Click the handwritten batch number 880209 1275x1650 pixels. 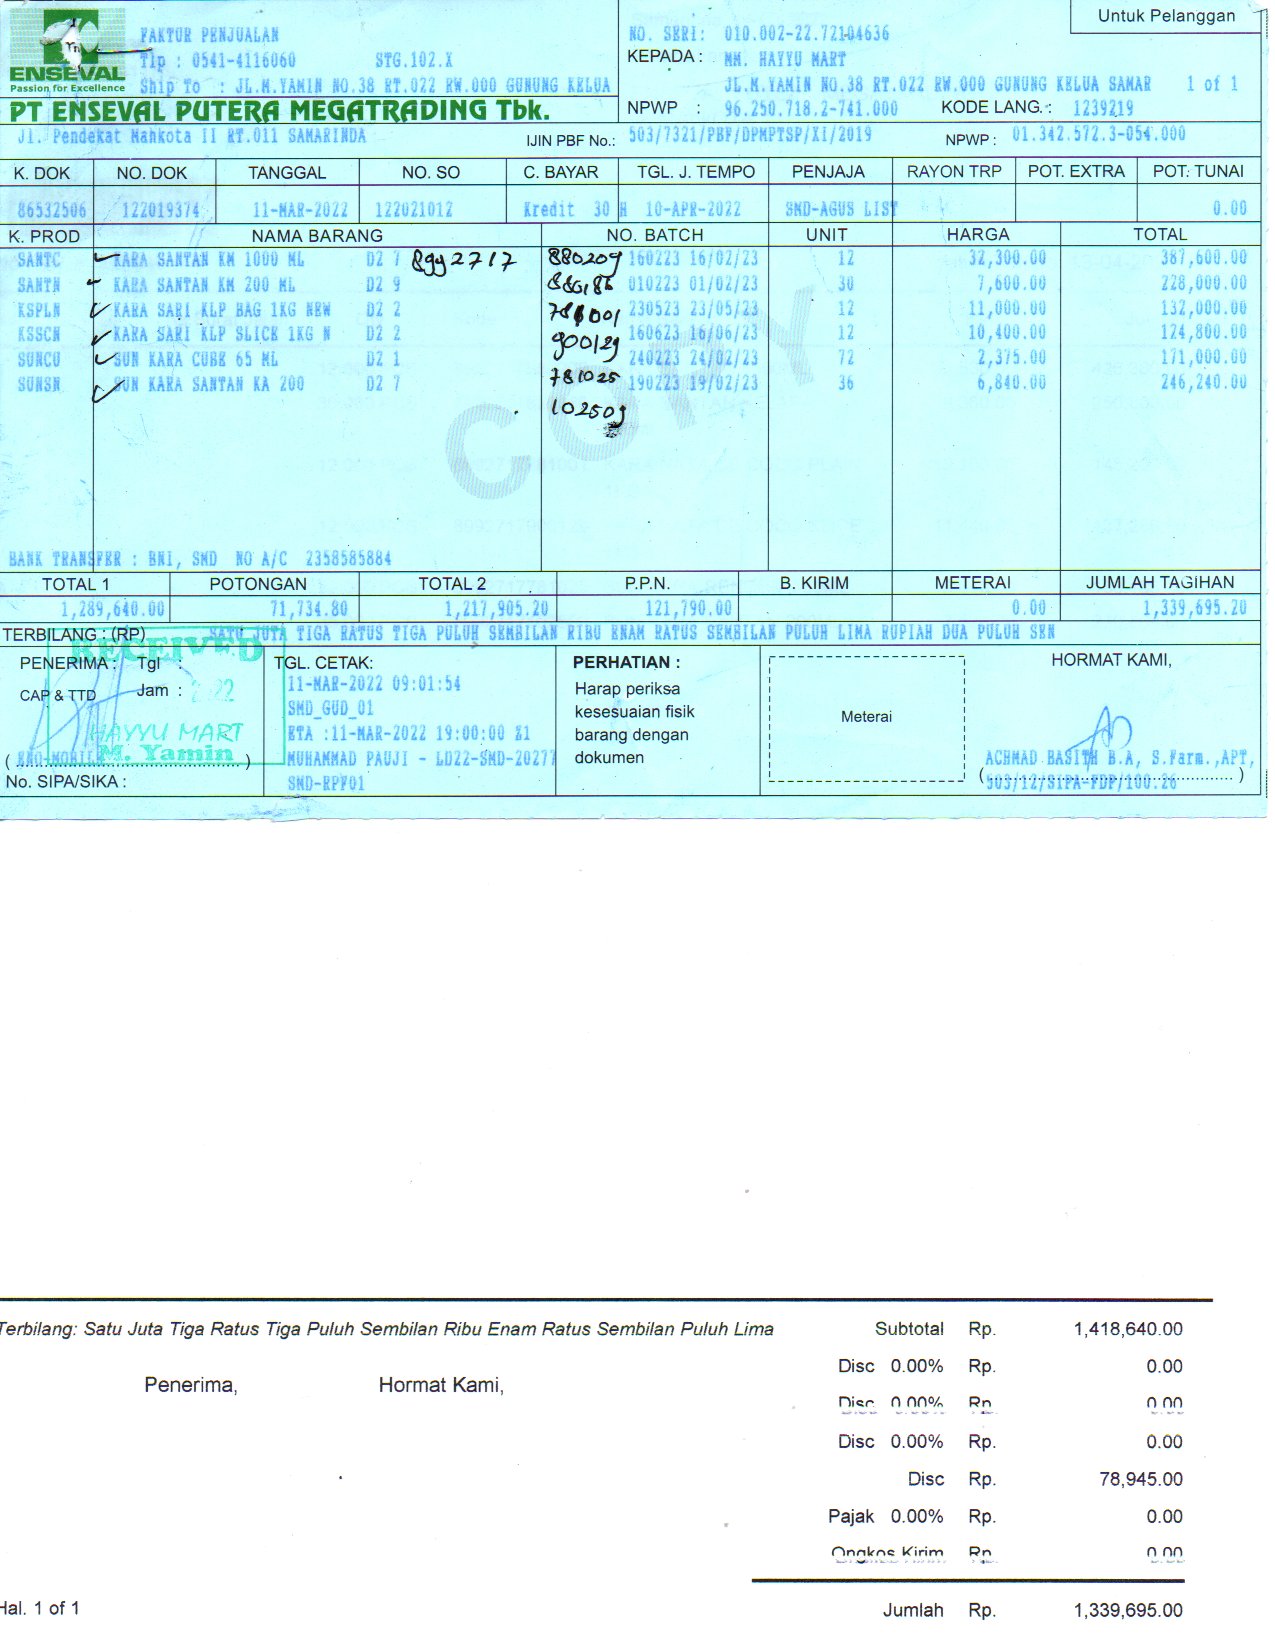click(x=584, y=259)
